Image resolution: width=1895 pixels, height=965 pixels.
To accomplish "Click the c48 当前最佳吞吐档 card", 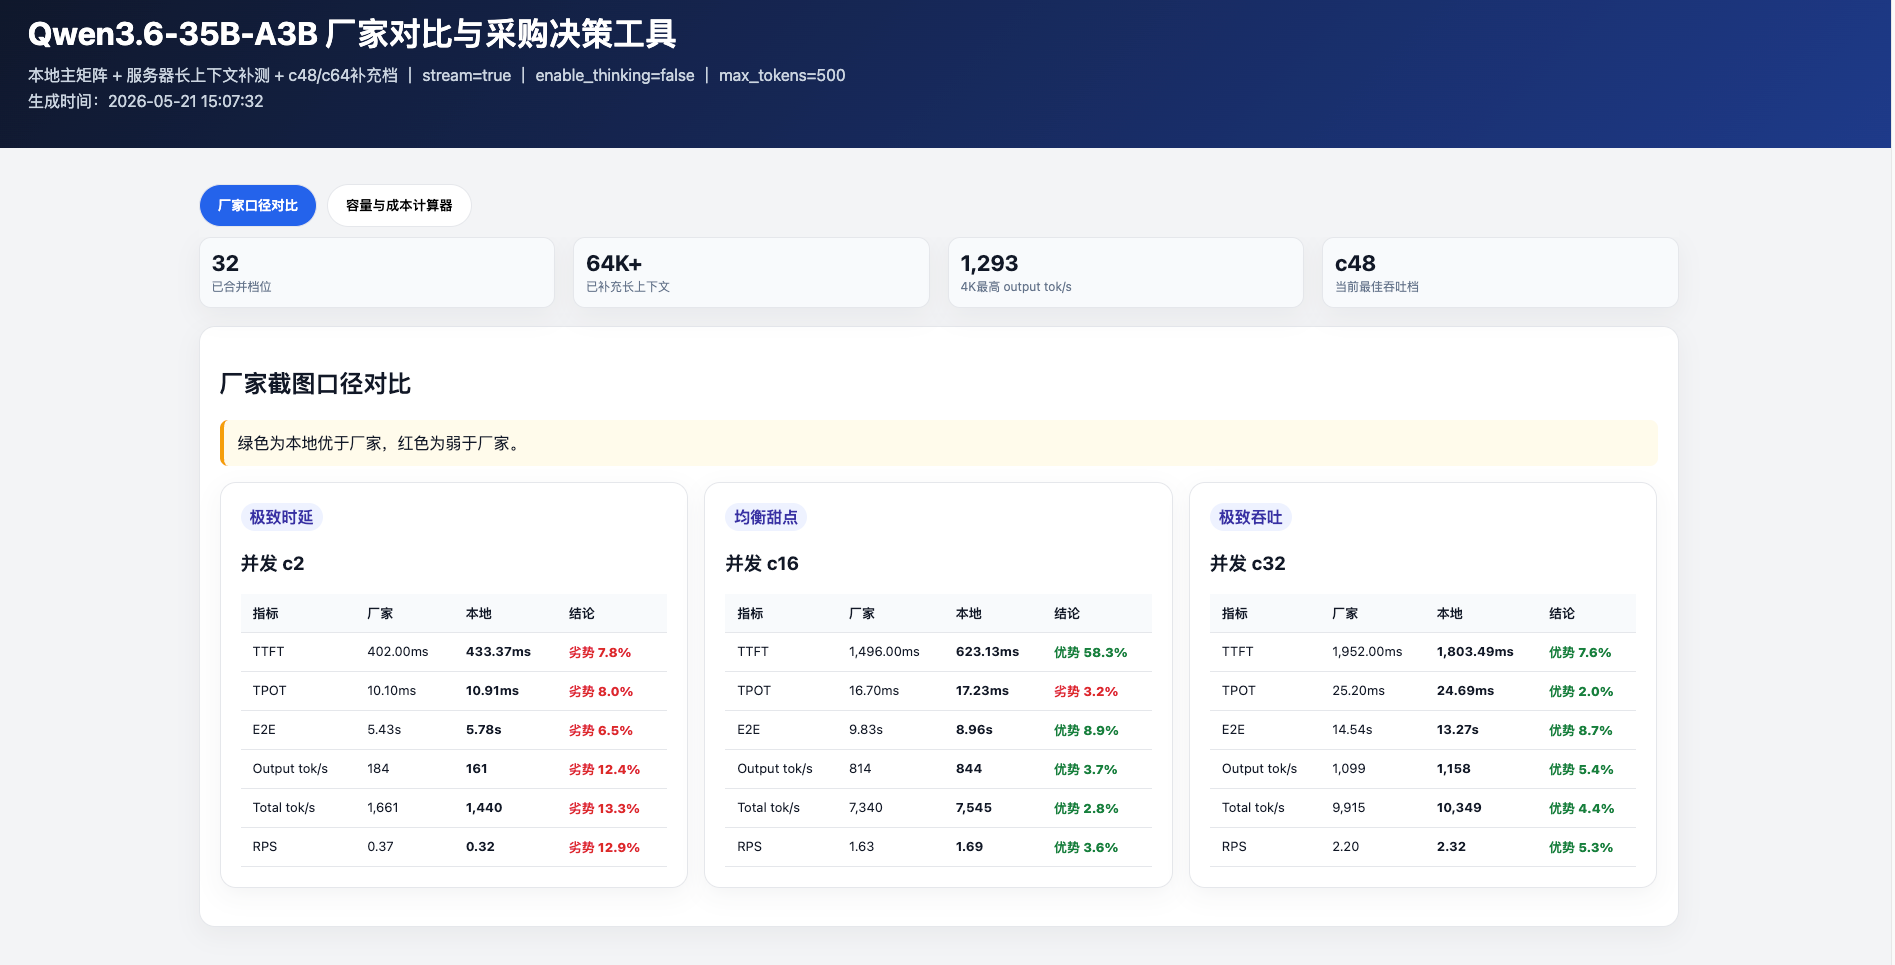I will (1500, 272).
